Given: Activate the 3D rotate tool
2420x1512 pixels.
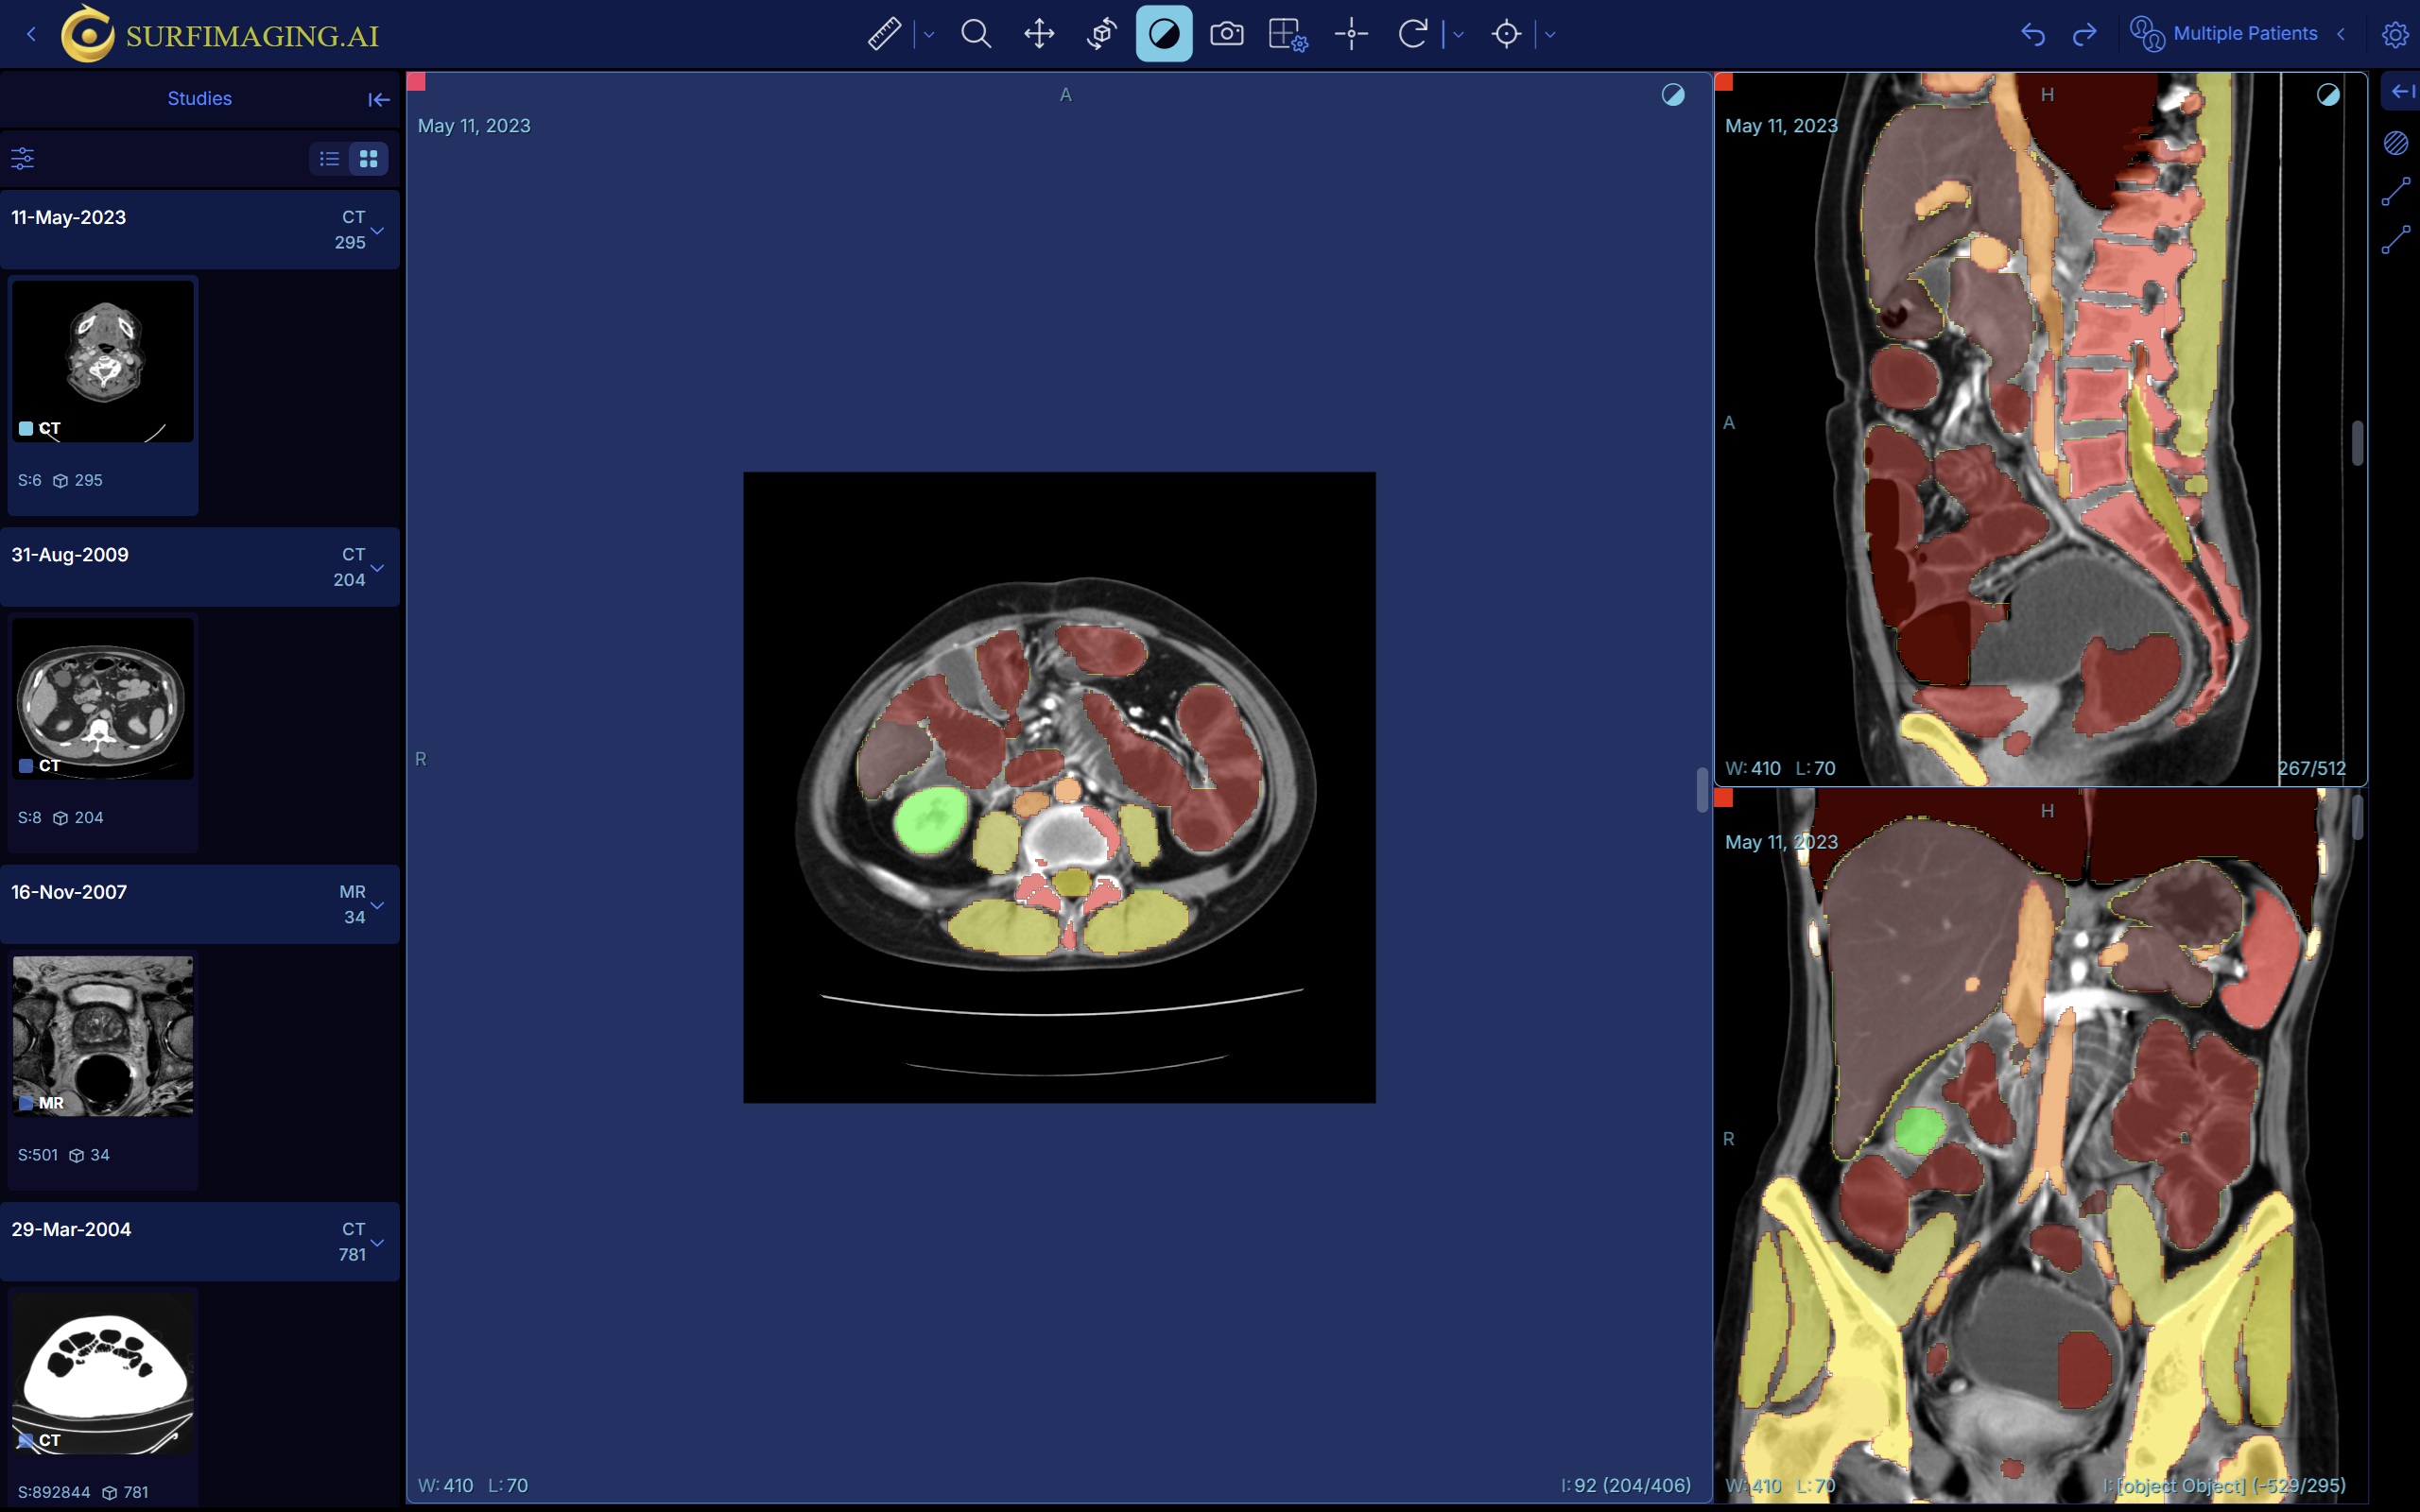Looking at the screenshot, I should click(1101, 33).
